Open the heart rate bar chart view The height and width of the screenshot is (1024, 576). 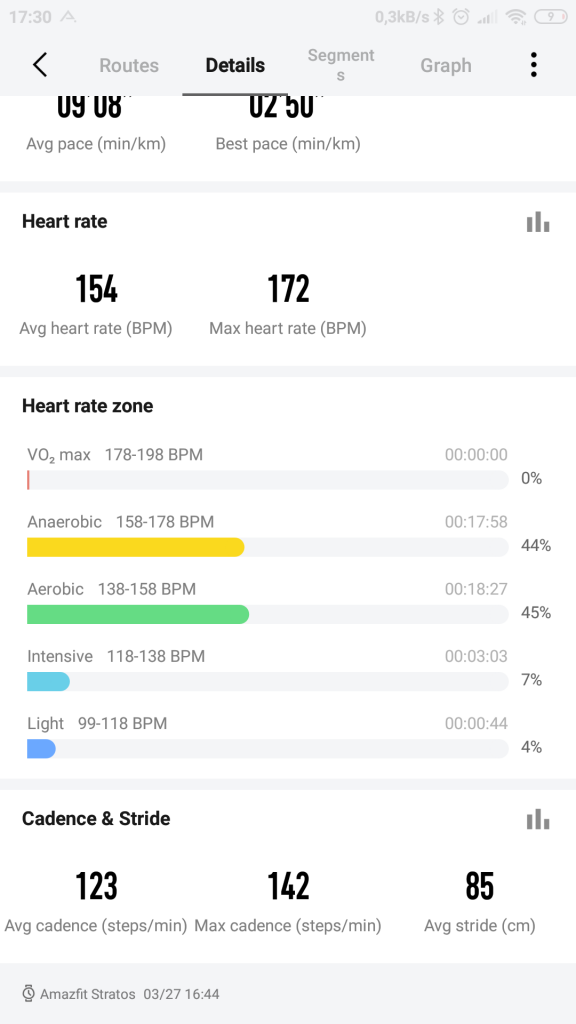point(538,222)
